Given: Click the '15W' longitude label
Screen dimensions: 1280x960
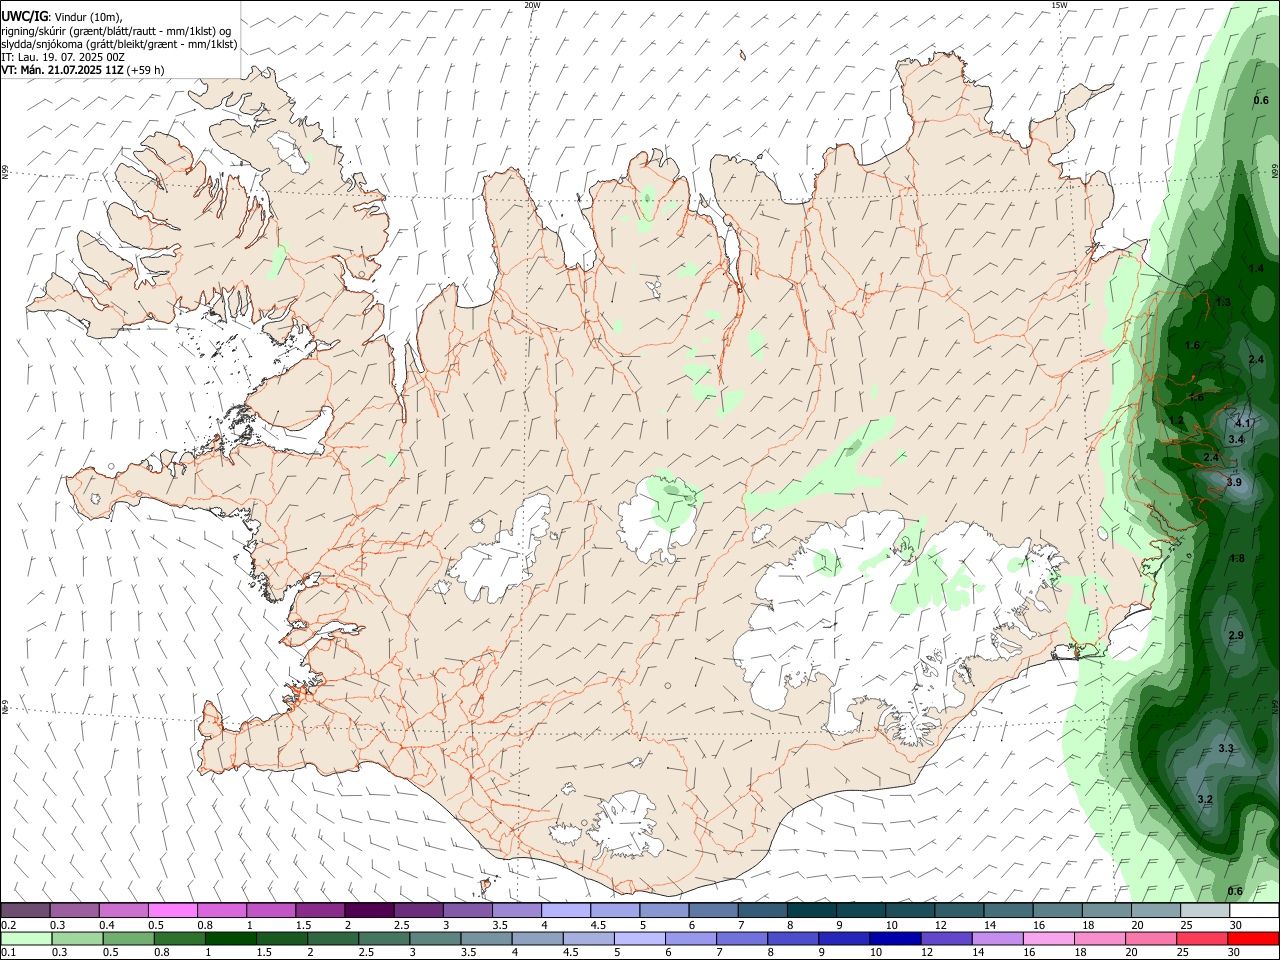Looking at the screenshot, I should [1058, 5].
